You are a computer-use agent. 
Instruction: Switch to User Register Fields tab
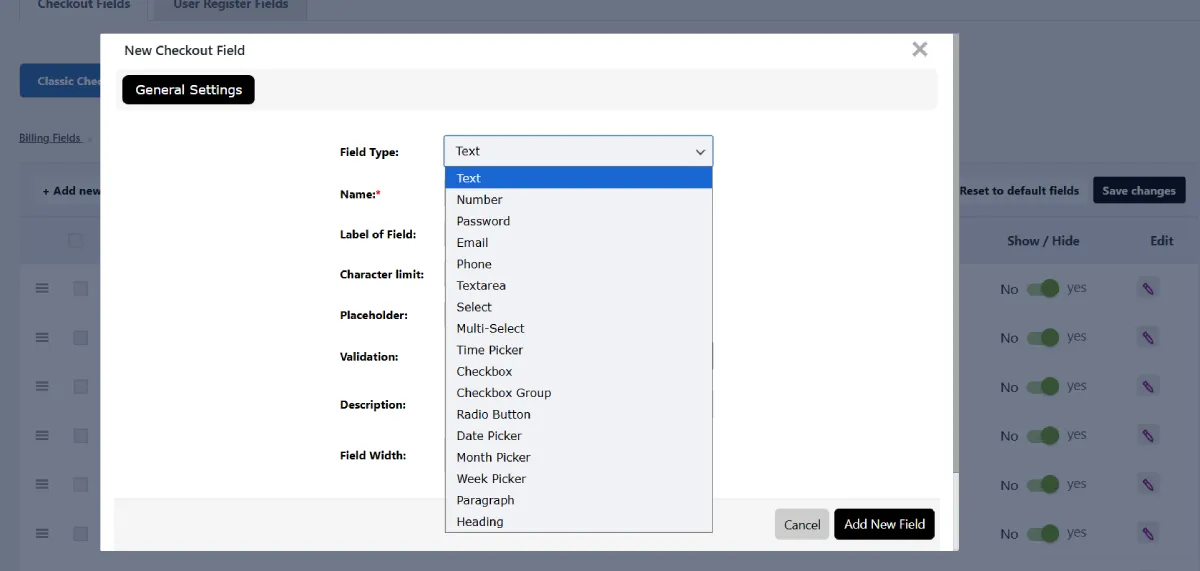point(230,5)
